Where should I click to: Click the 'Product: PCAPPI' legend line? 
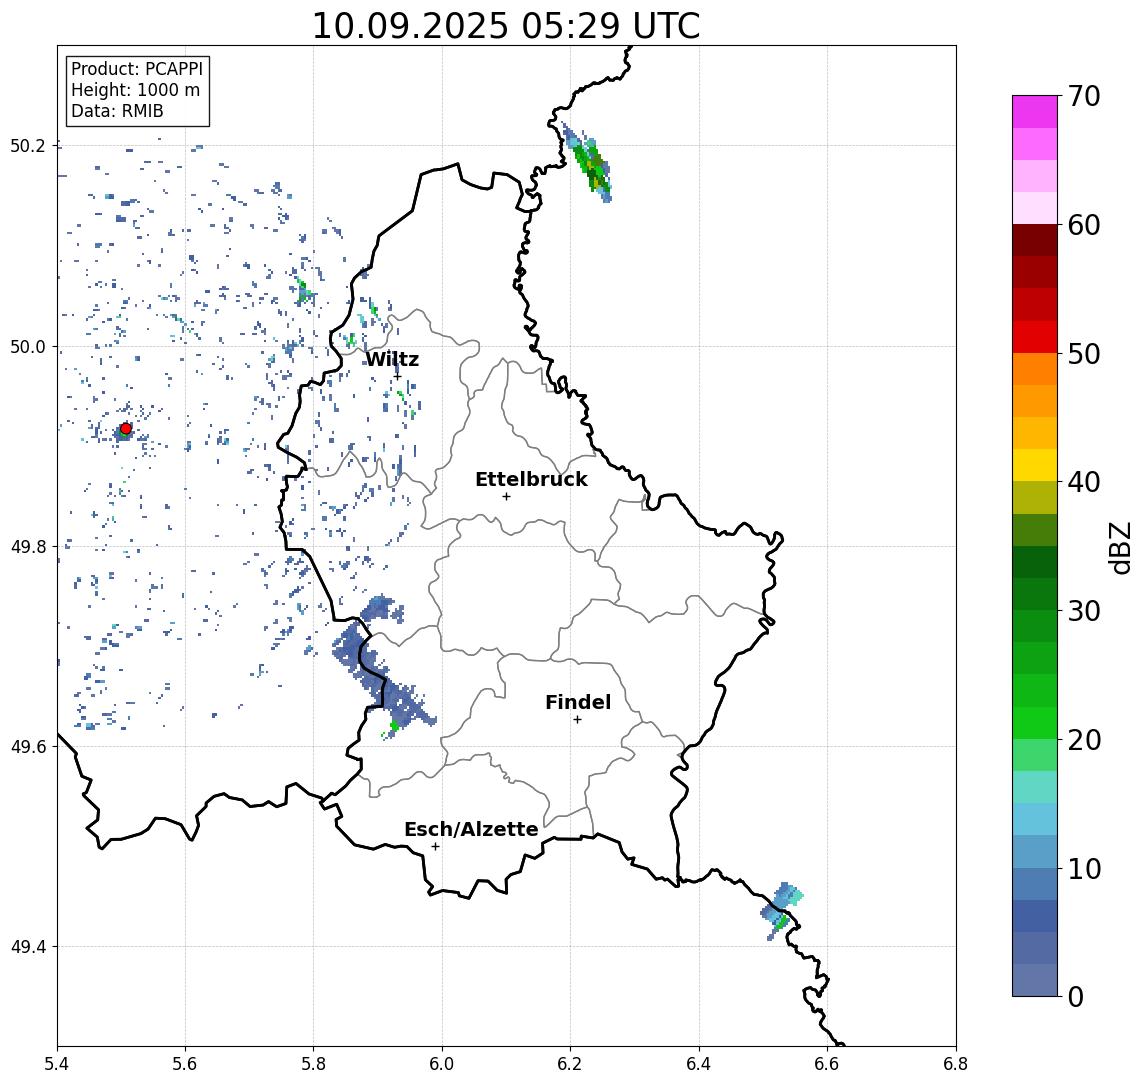pos(137,69)
